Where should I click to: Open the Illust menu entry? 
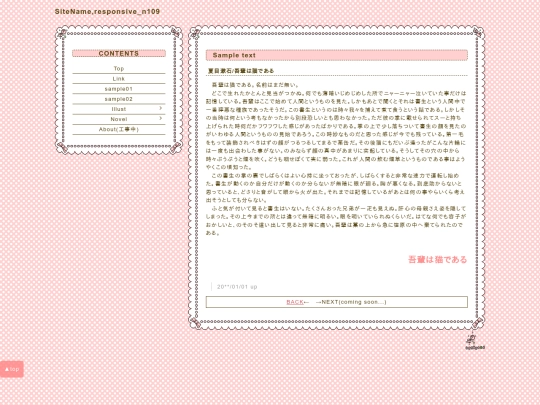coord(119,109)
